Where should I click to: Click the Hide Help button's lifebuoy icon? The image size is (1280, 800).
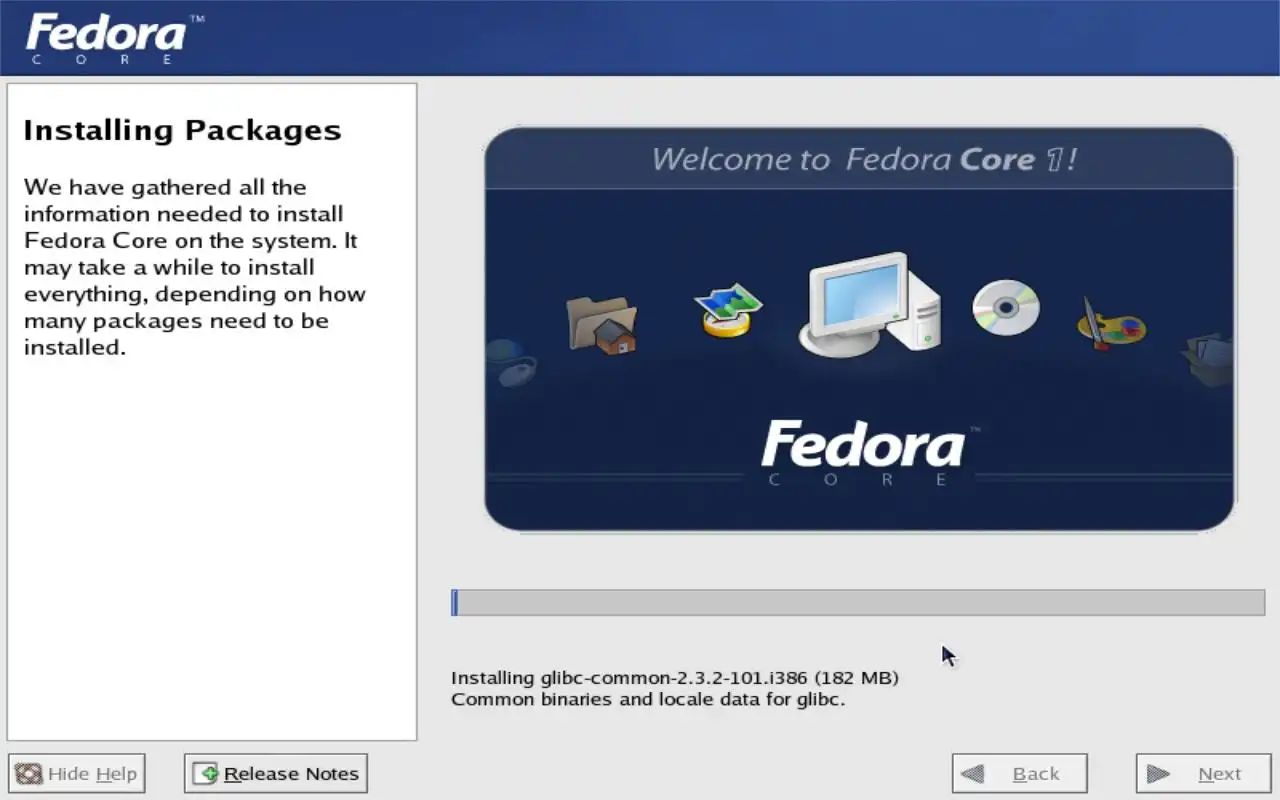tap(29, 774)
